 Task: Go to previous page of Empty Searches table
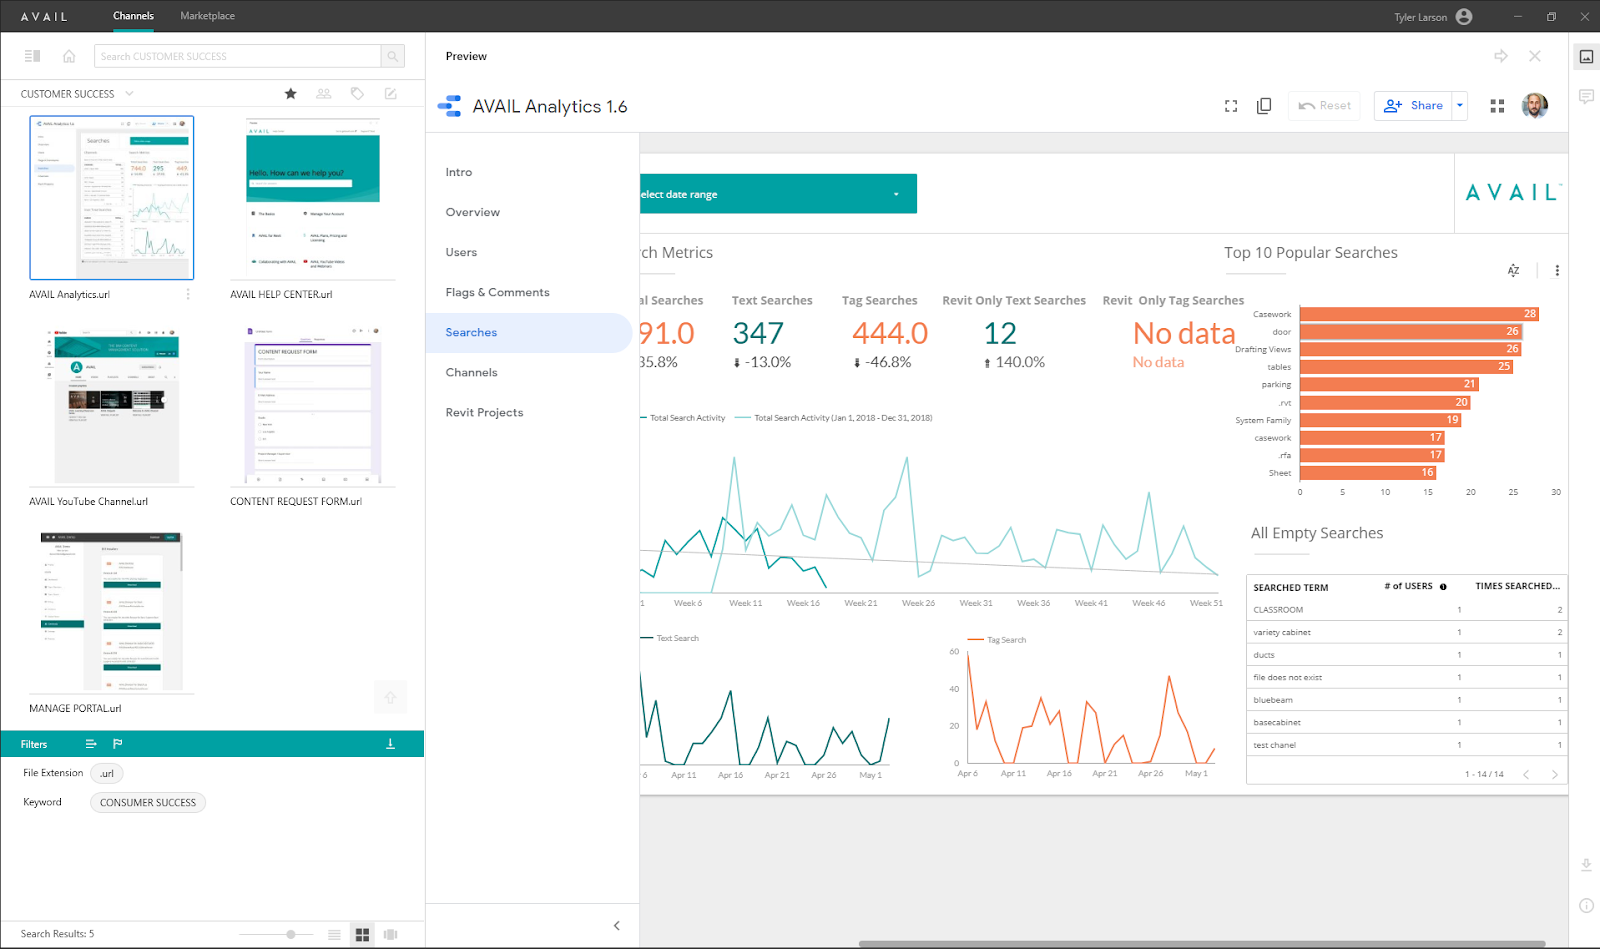coord(1526,774)
